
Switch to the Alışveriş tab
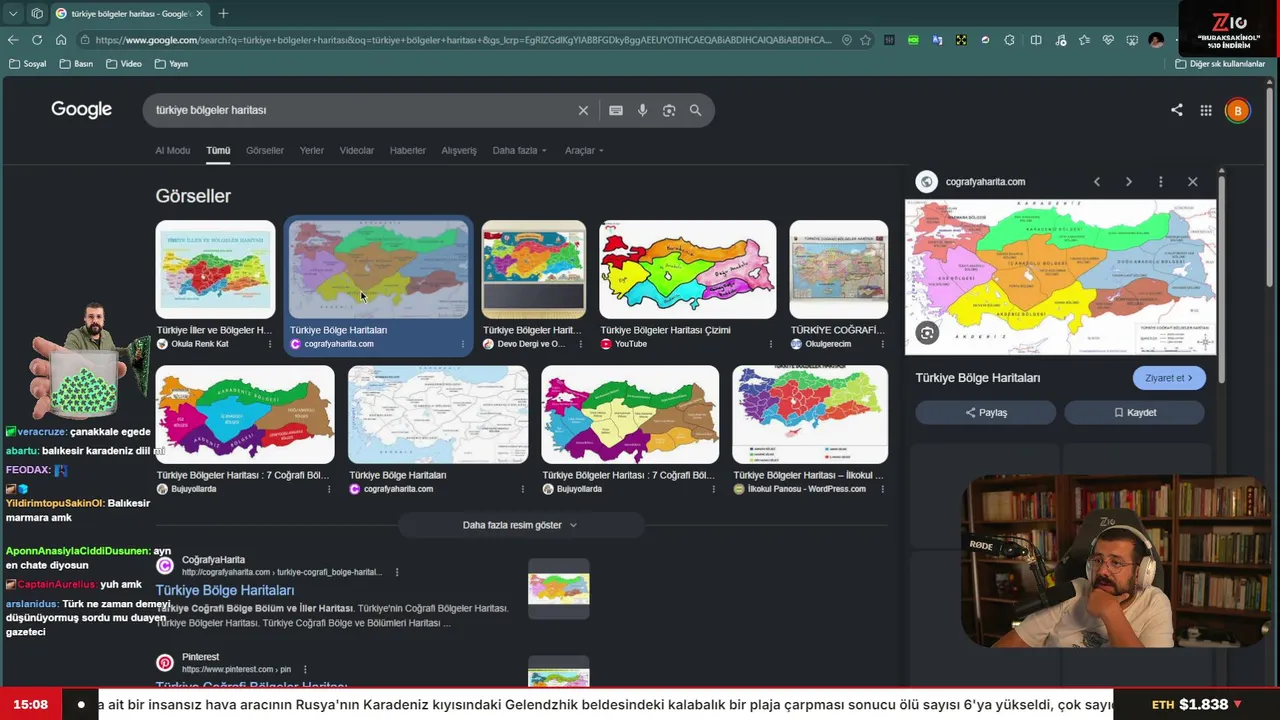tap(459, 150)
